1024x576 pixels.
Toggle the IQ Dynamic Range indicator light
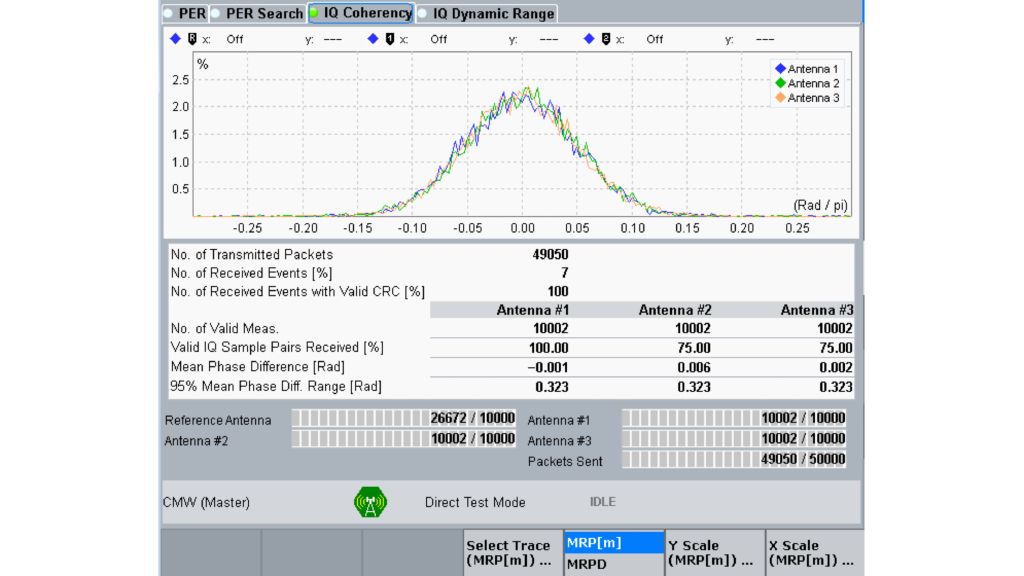click(422, 13)
